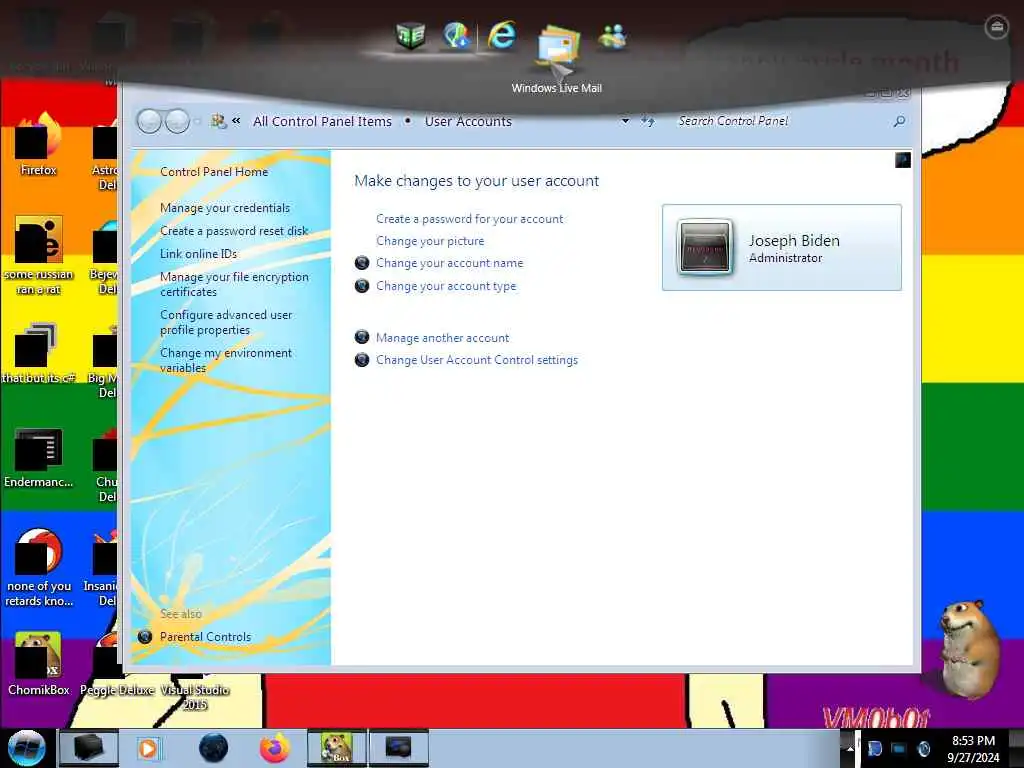
Task: Open recent pages dropdown beside forward button
Action: pos(198,121)
